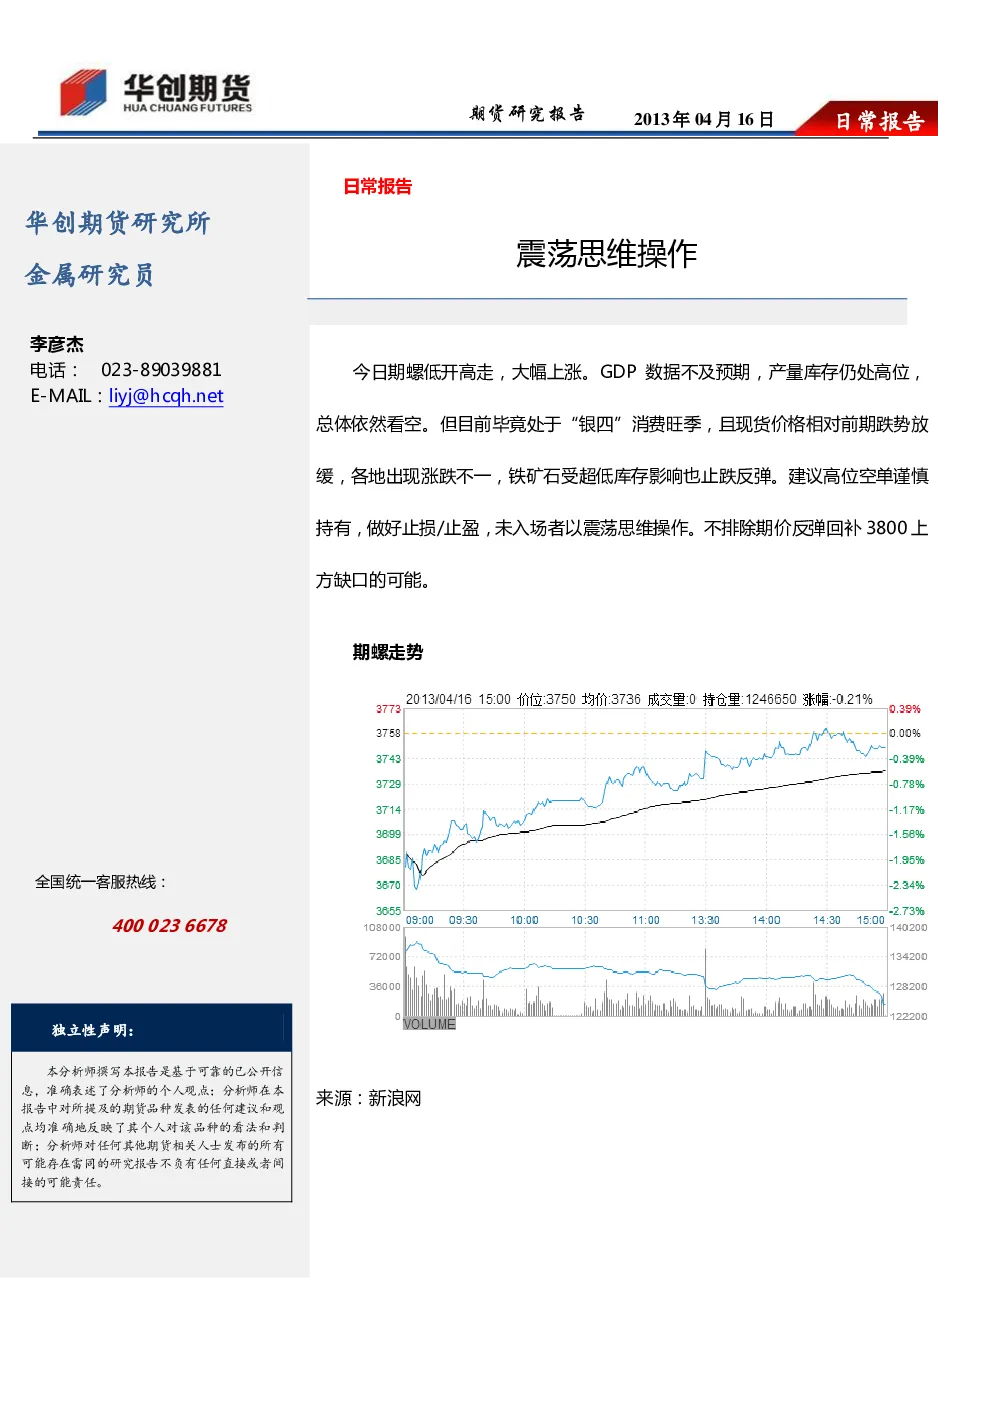
Task: Click paragraph line starting 今日期螺低开高走
Action: pyautogui.click(x=637, y=372)
